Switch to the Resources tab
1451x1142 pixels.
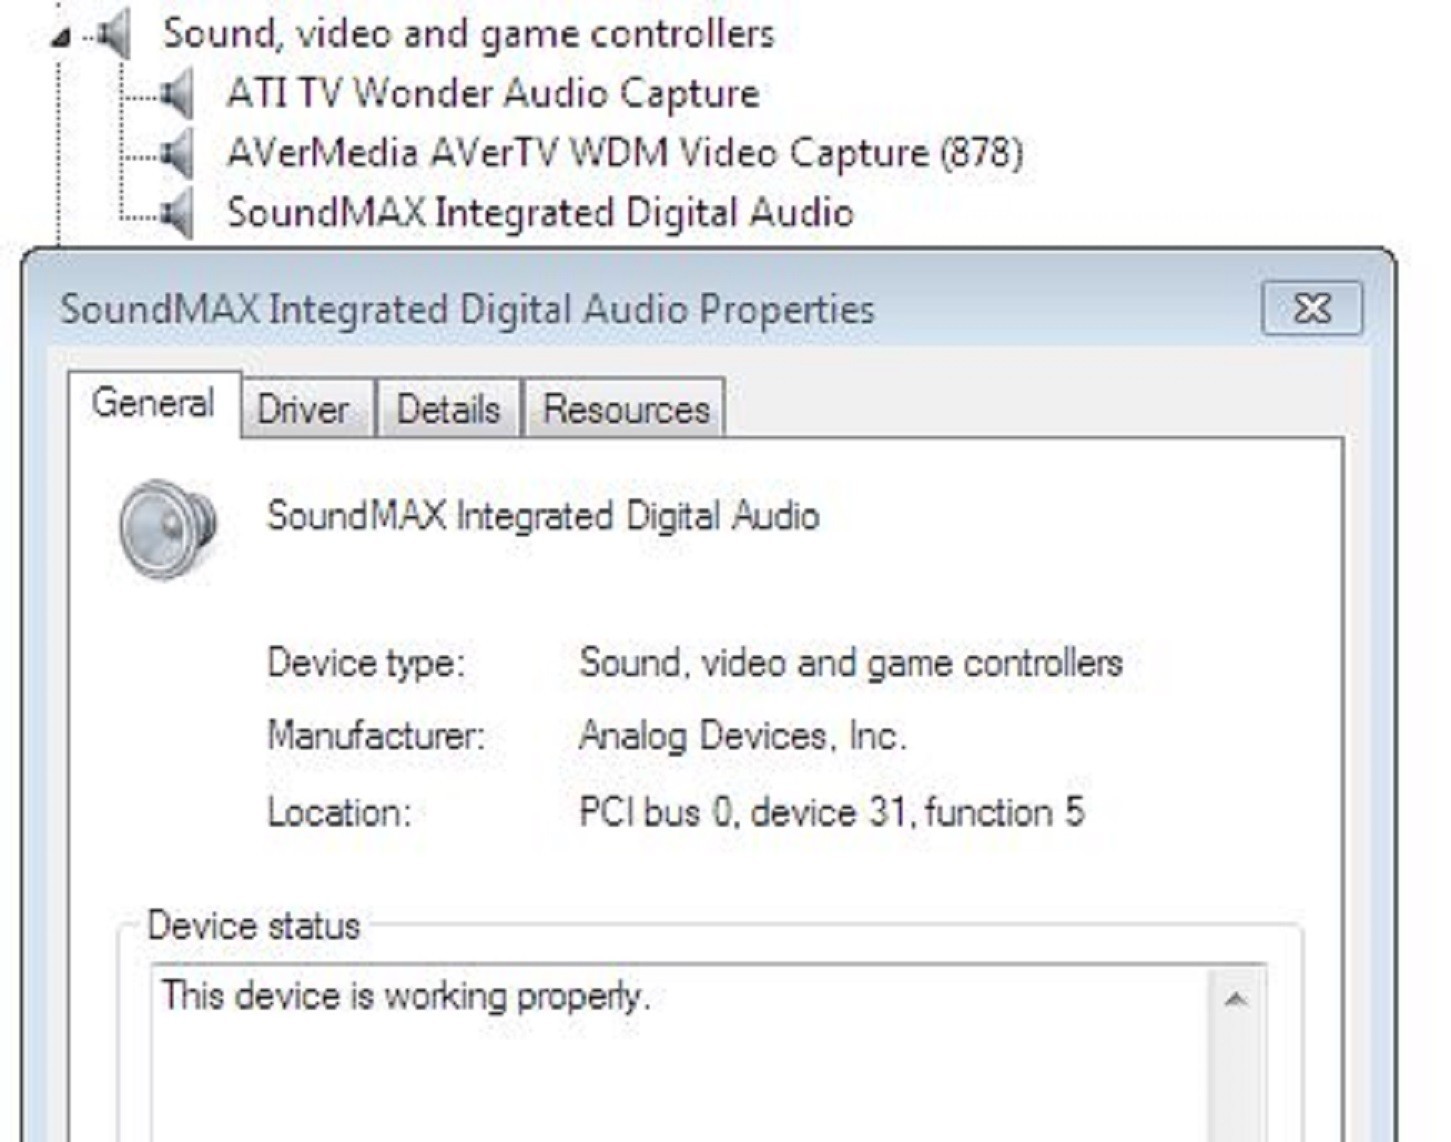point(626,409)
